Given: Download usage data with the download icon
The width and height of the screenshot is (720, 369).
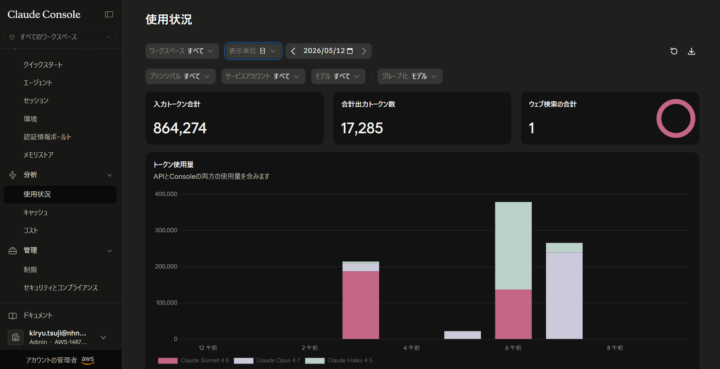Looking at the screenshot, I should pos(691,51).
